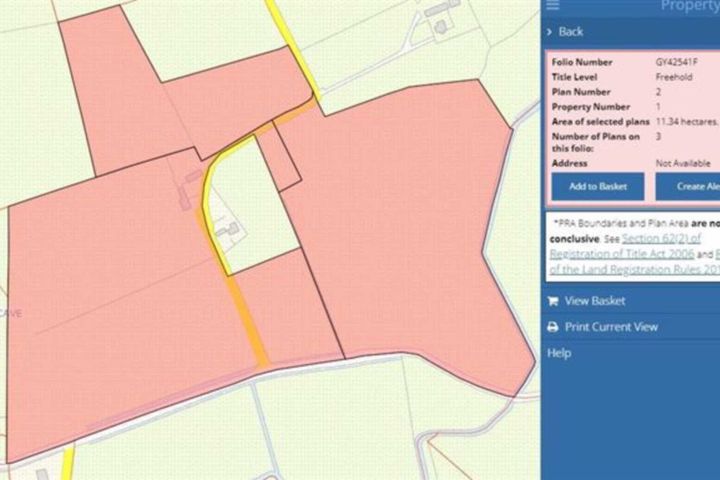Open the hamburger menu in the header
Screen dimensions: 720x480
pyautogui.click(x=553, y=6)
